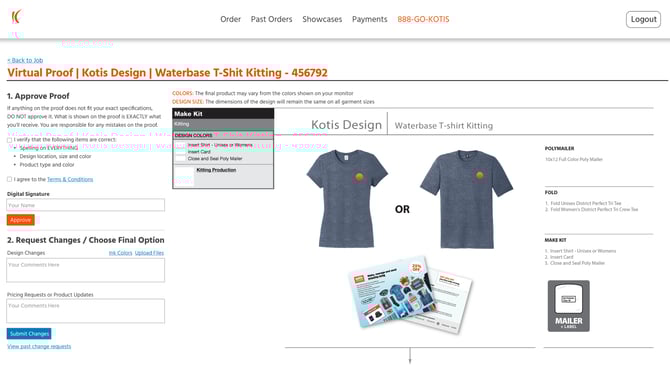Open the Upload Files link
The width and height of the screenshot is (670, 377).
tap(149, 253)
